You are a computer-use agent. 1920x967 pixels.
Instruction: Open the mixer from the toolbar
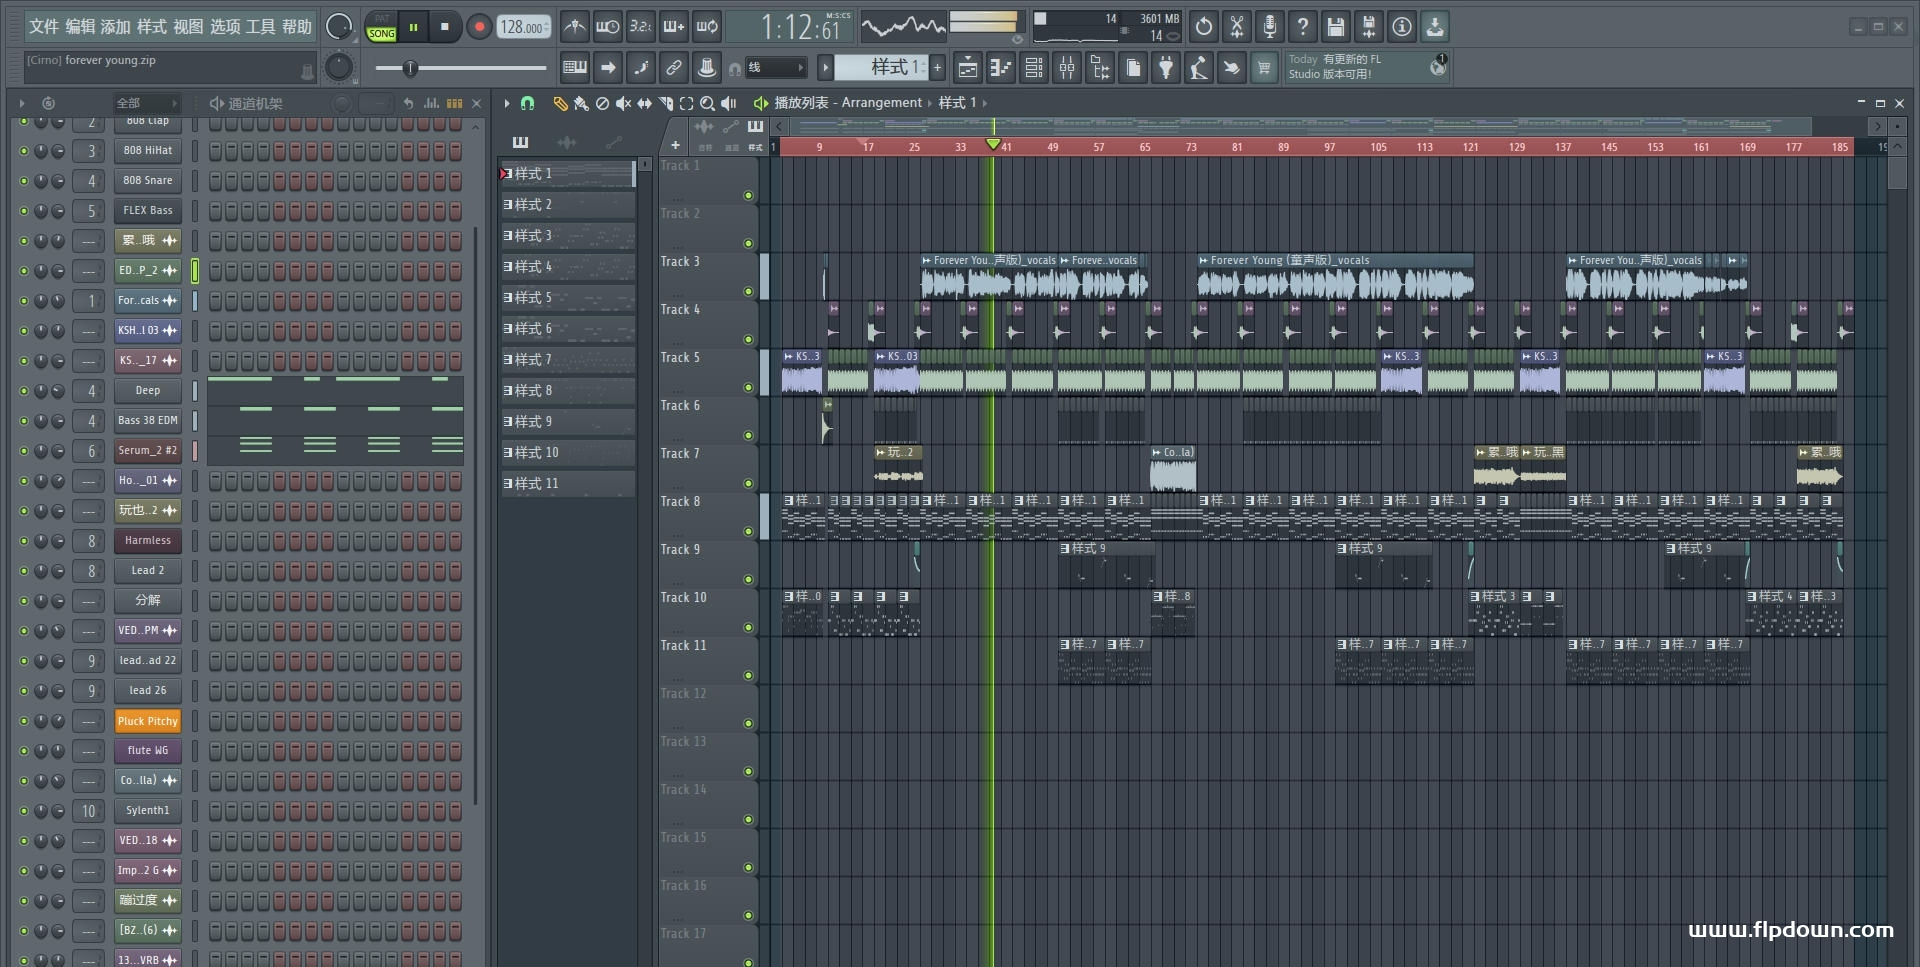tap(1067, 68)
